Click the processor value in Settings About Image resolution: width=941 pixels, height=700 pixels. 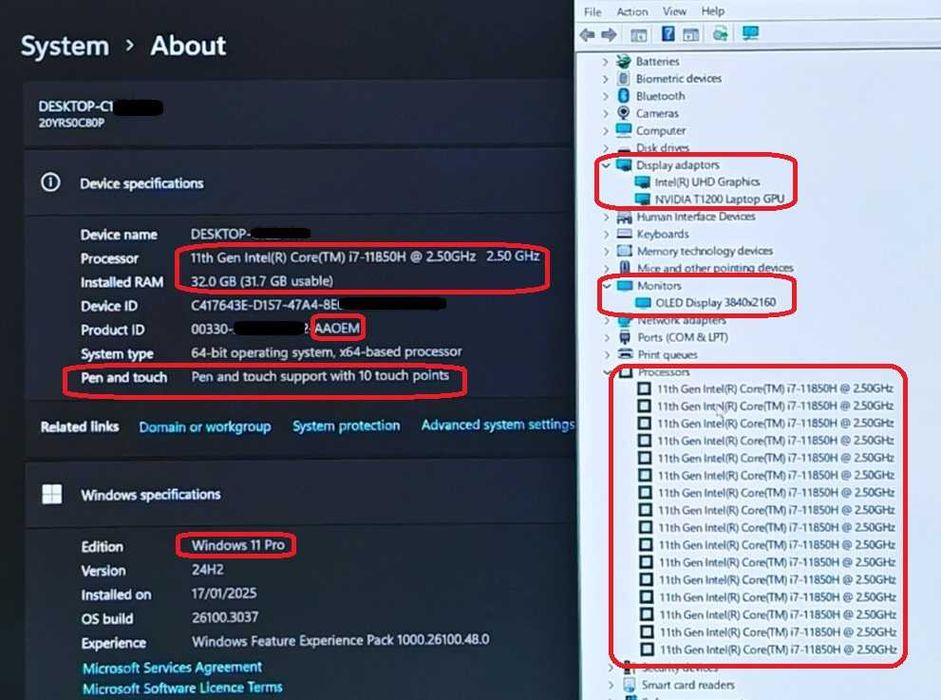[365, 256]
